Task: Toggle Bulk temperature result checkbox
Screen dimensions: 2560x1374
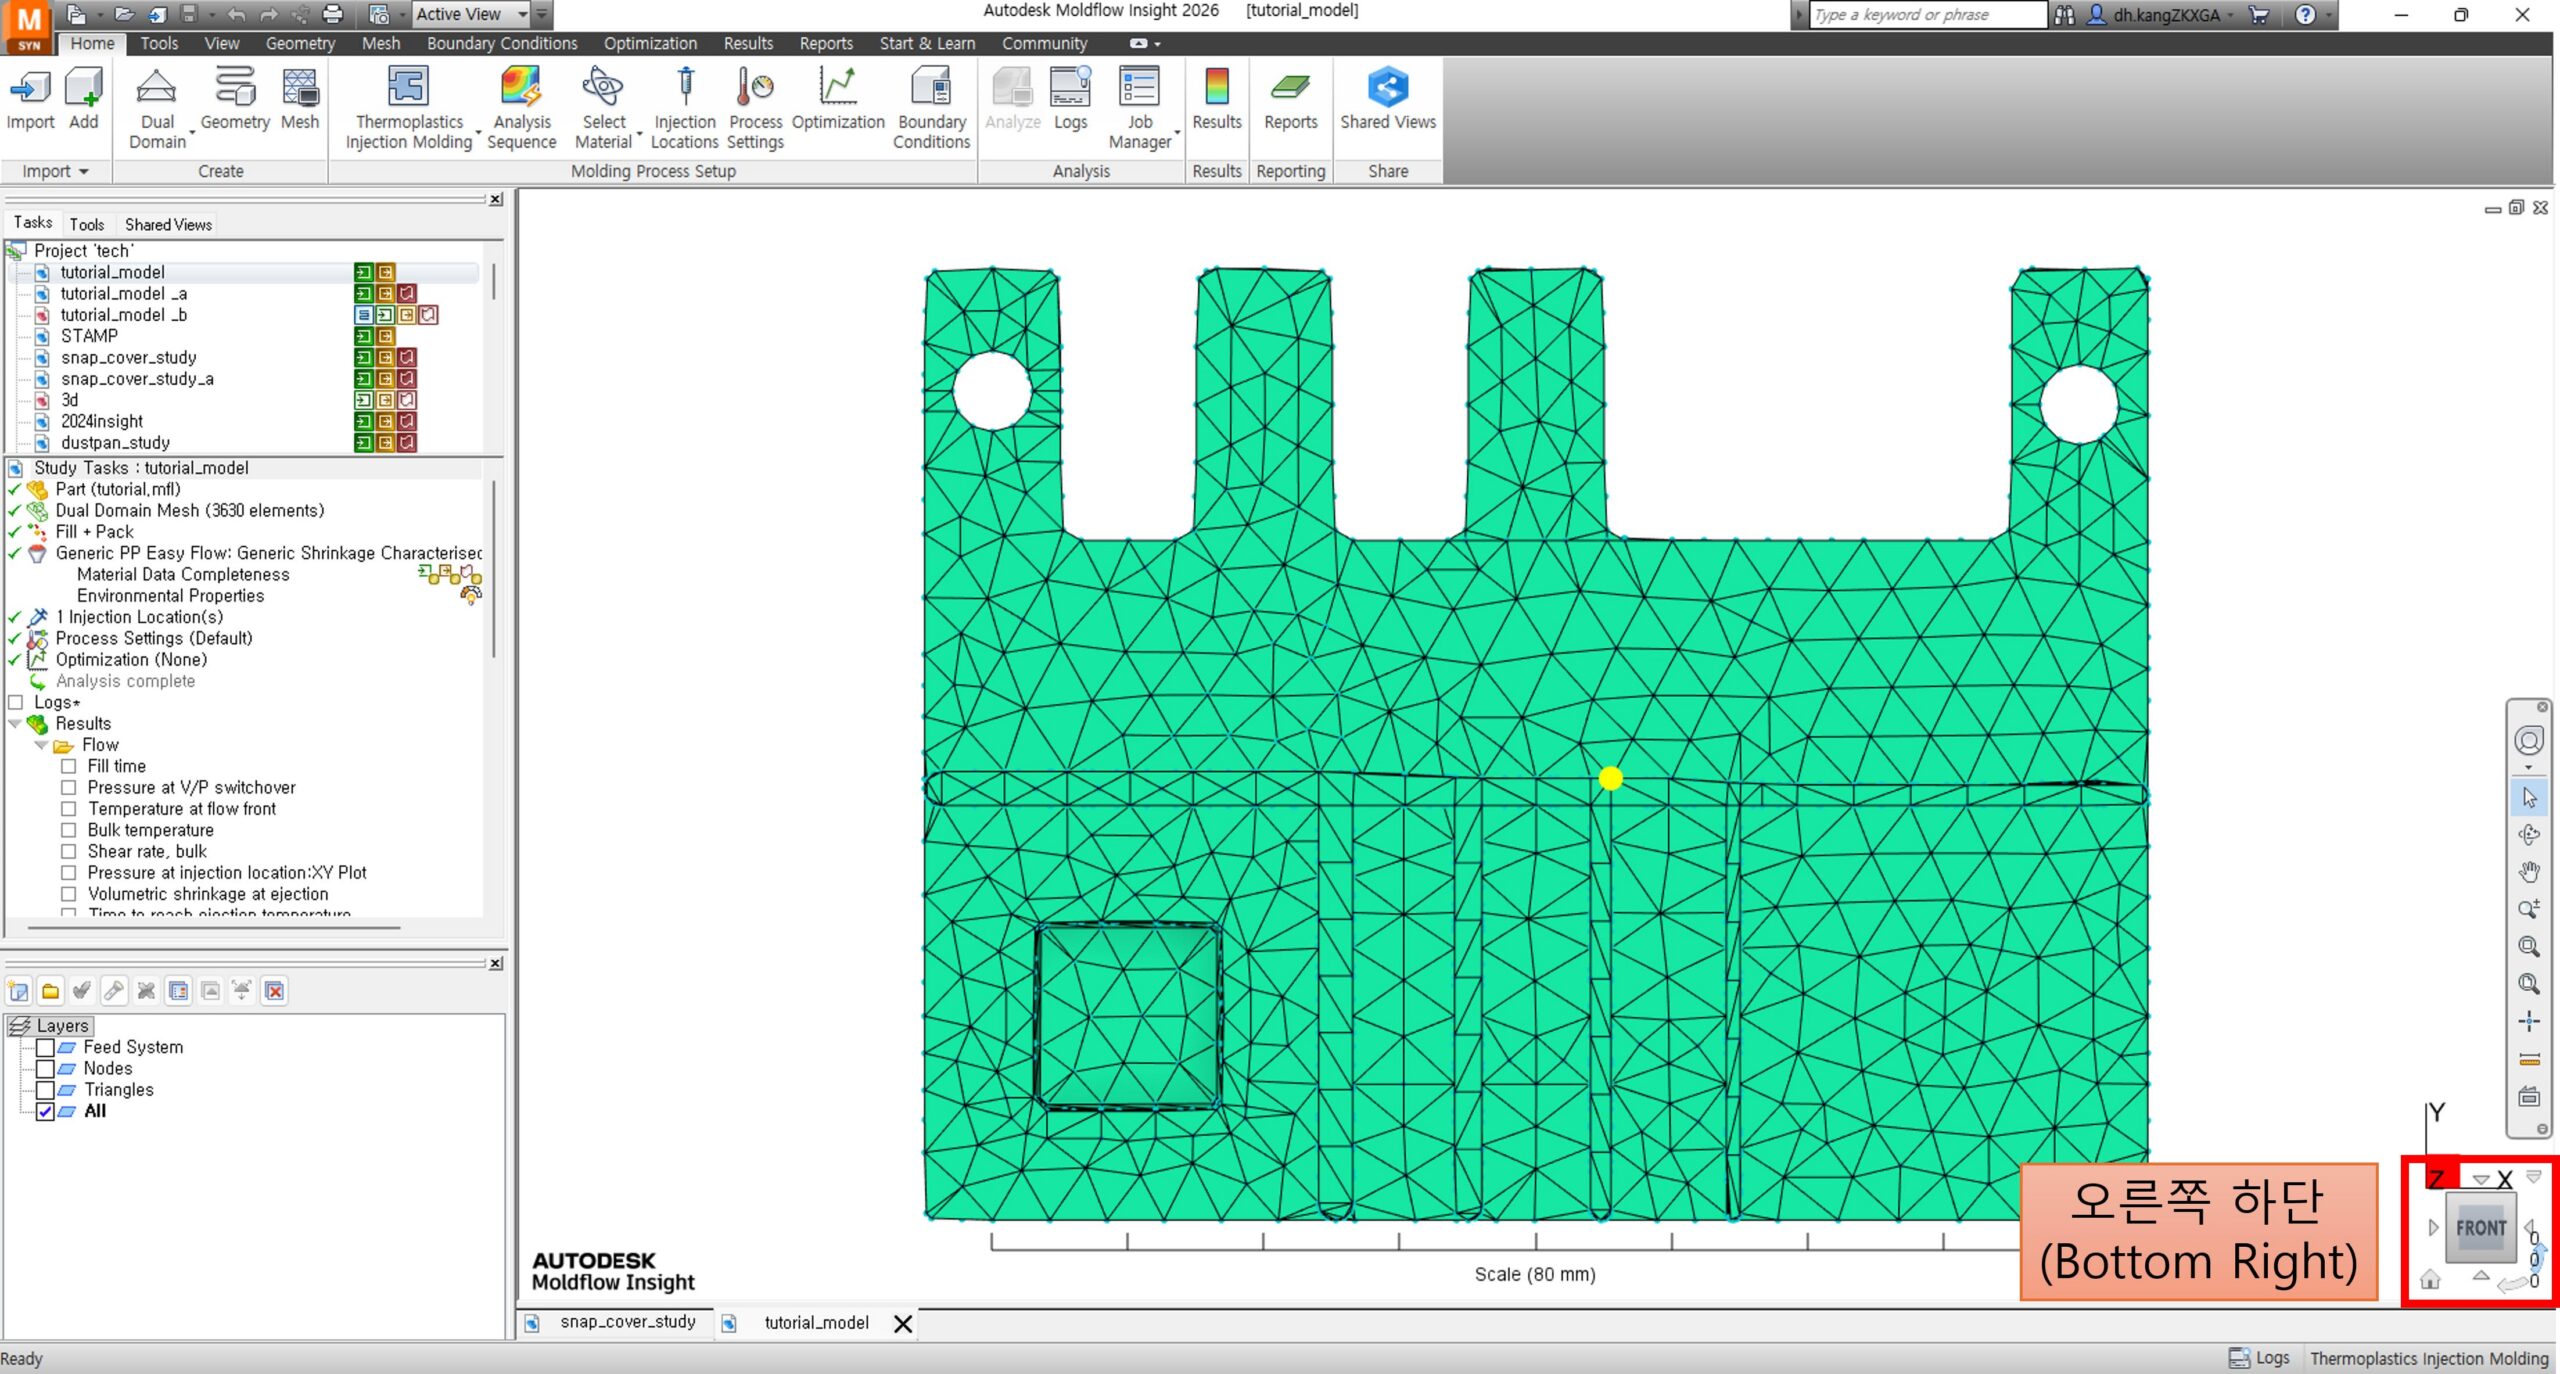Action: point(68,830)
